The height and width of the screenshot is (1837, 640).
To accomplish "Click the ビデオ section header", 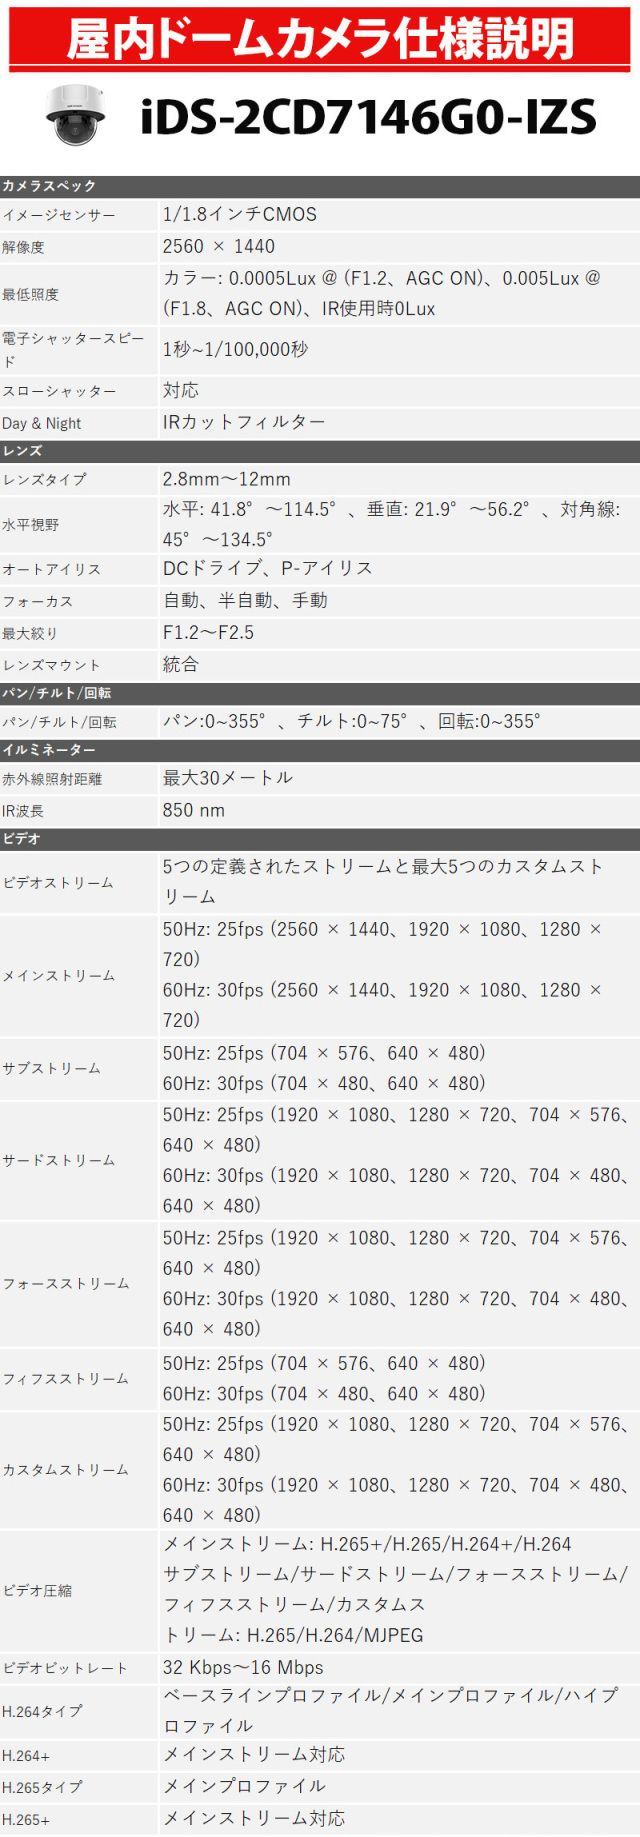I will point(21,839).
